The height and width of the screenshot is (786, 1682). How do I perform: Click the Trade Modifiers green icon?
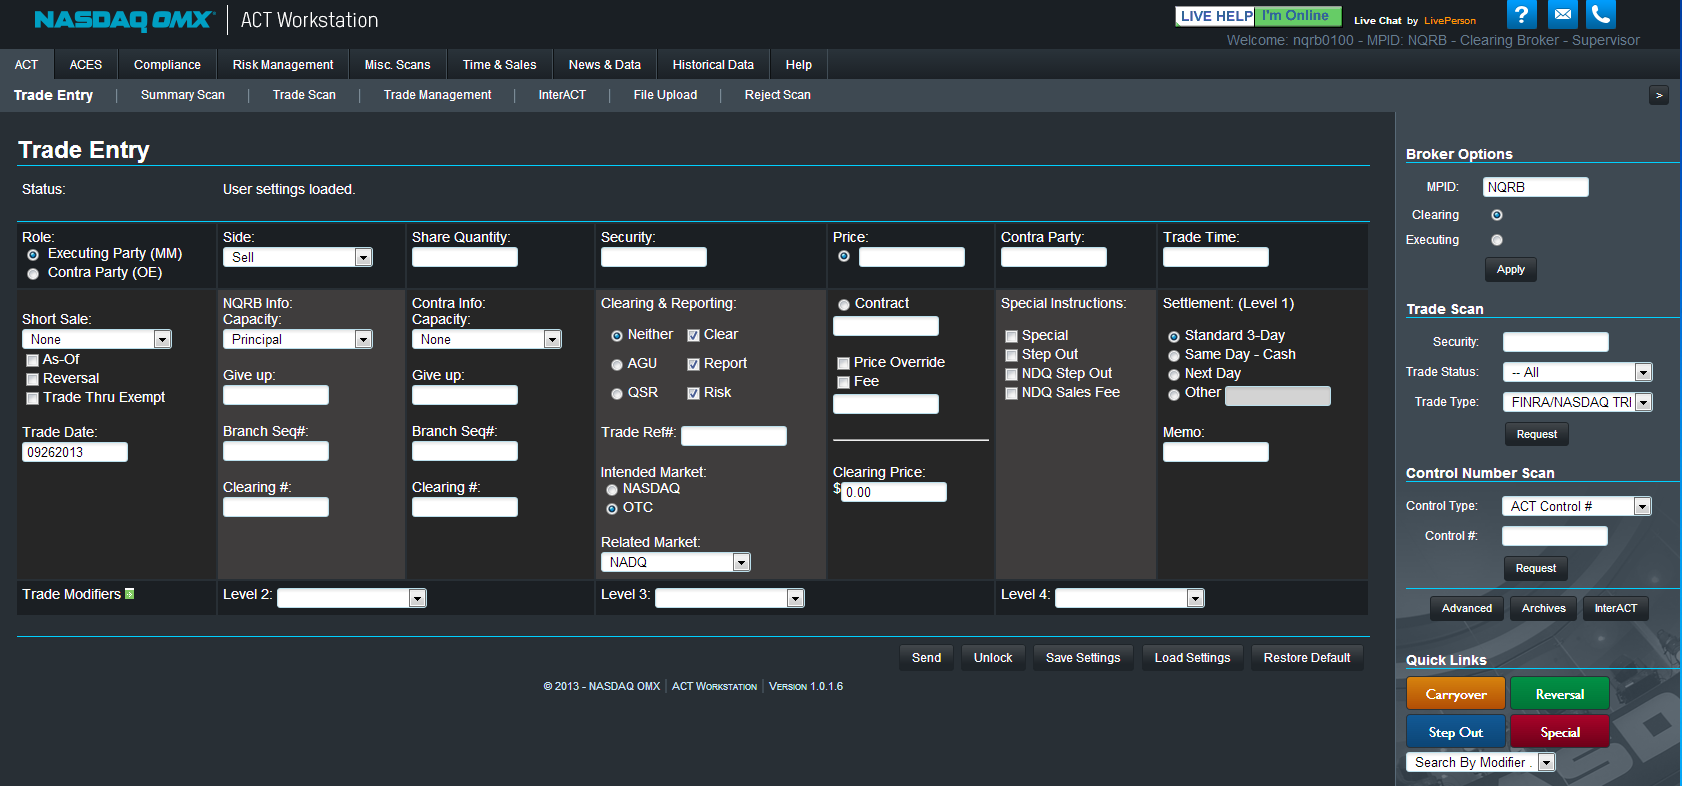point(129,594)
